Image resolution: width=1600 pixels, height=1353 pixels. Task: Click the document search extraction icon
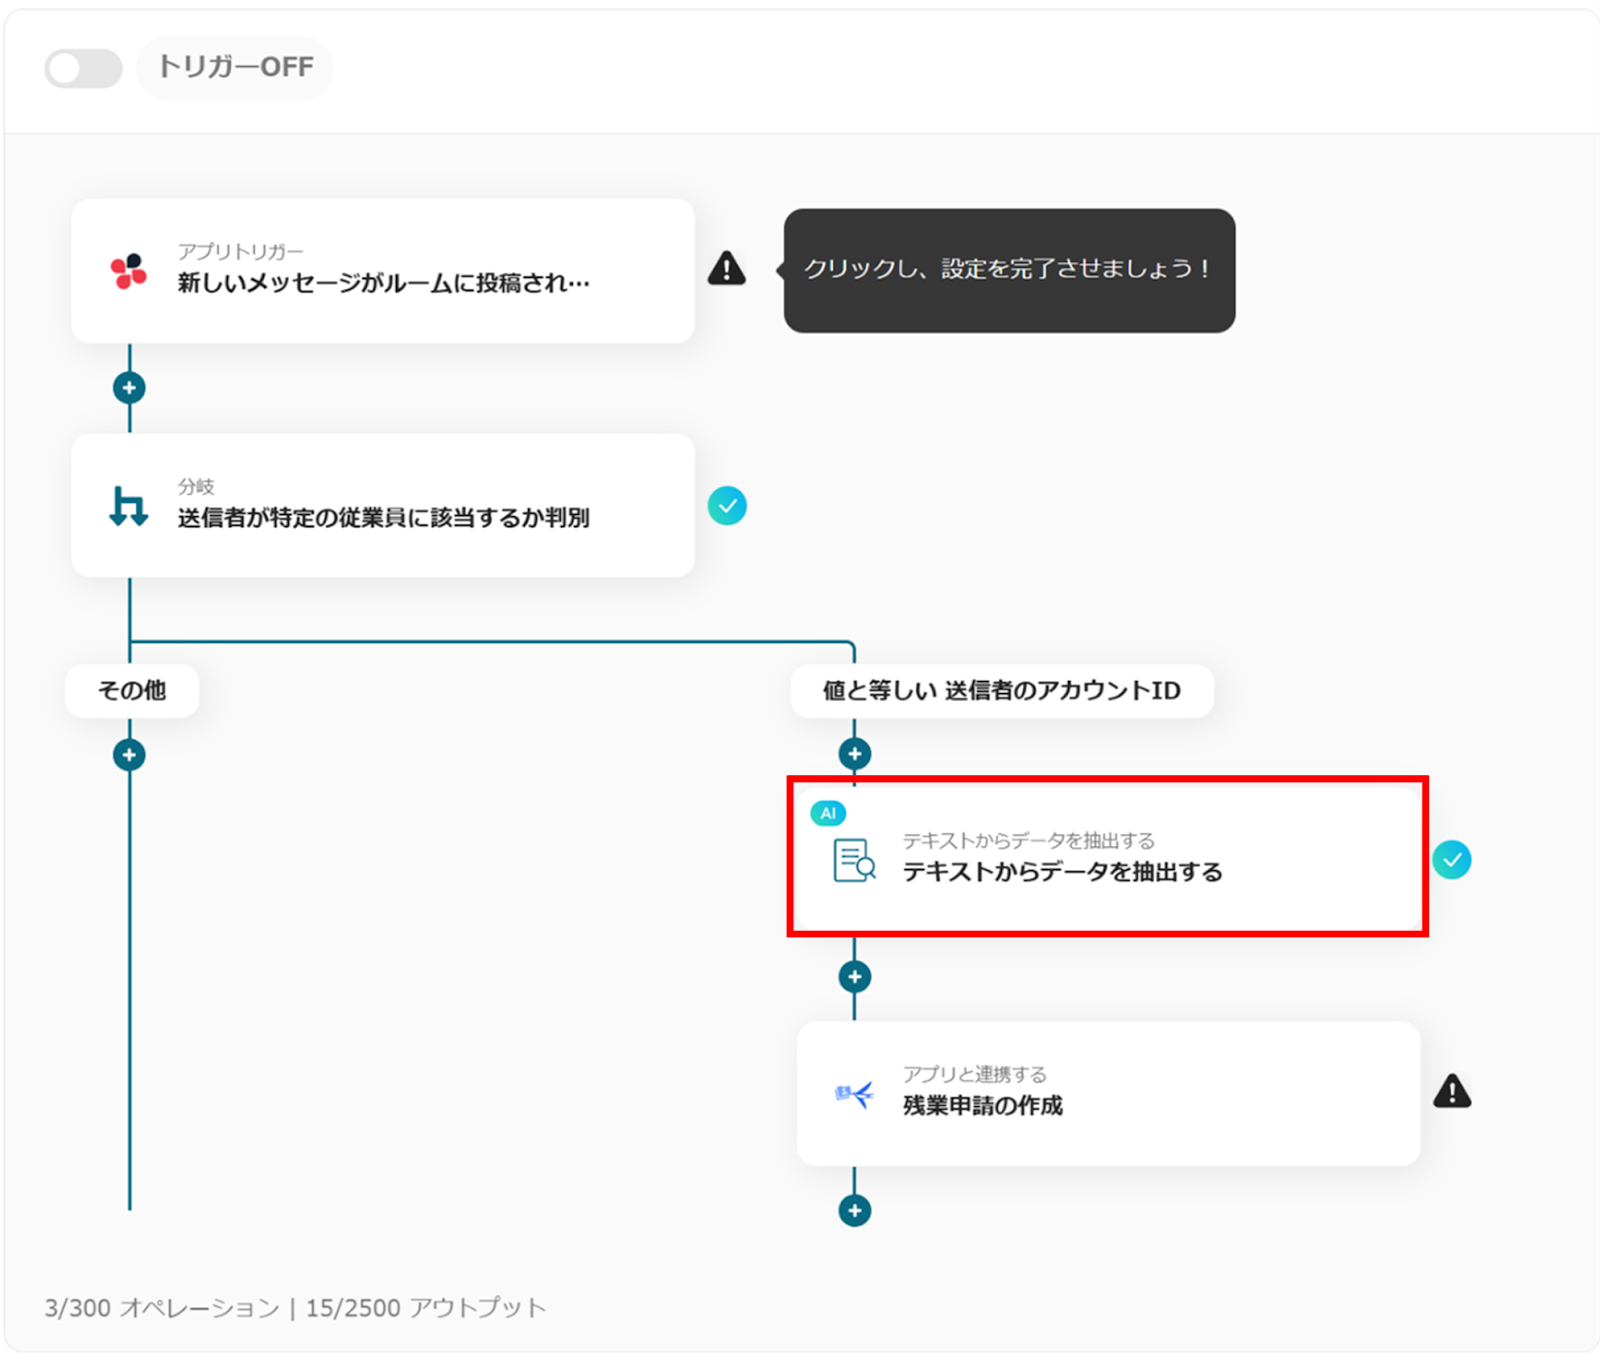tap(854, 860)
